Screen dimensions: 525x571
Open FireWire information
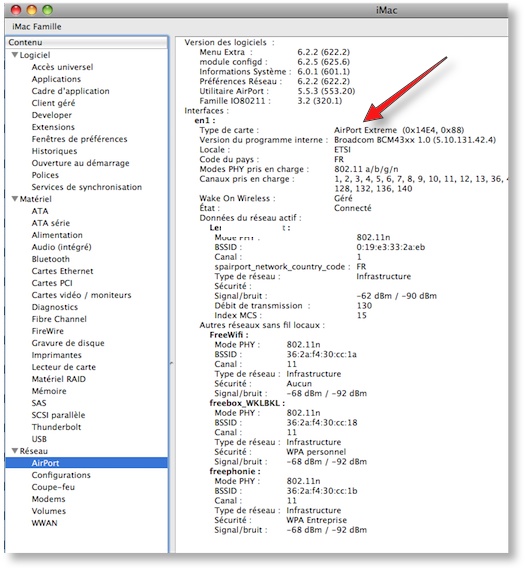click(x=47, y=331)
